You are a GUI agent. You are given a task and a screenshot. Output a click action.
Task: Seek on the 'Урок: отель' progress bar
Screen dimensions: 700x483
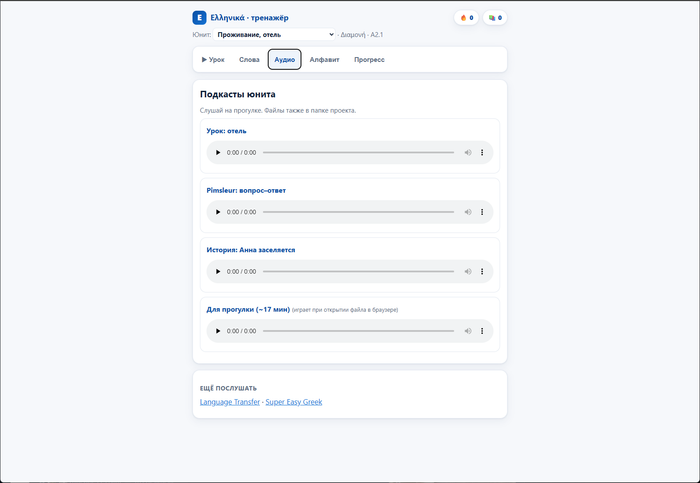[x=358, y=153]
